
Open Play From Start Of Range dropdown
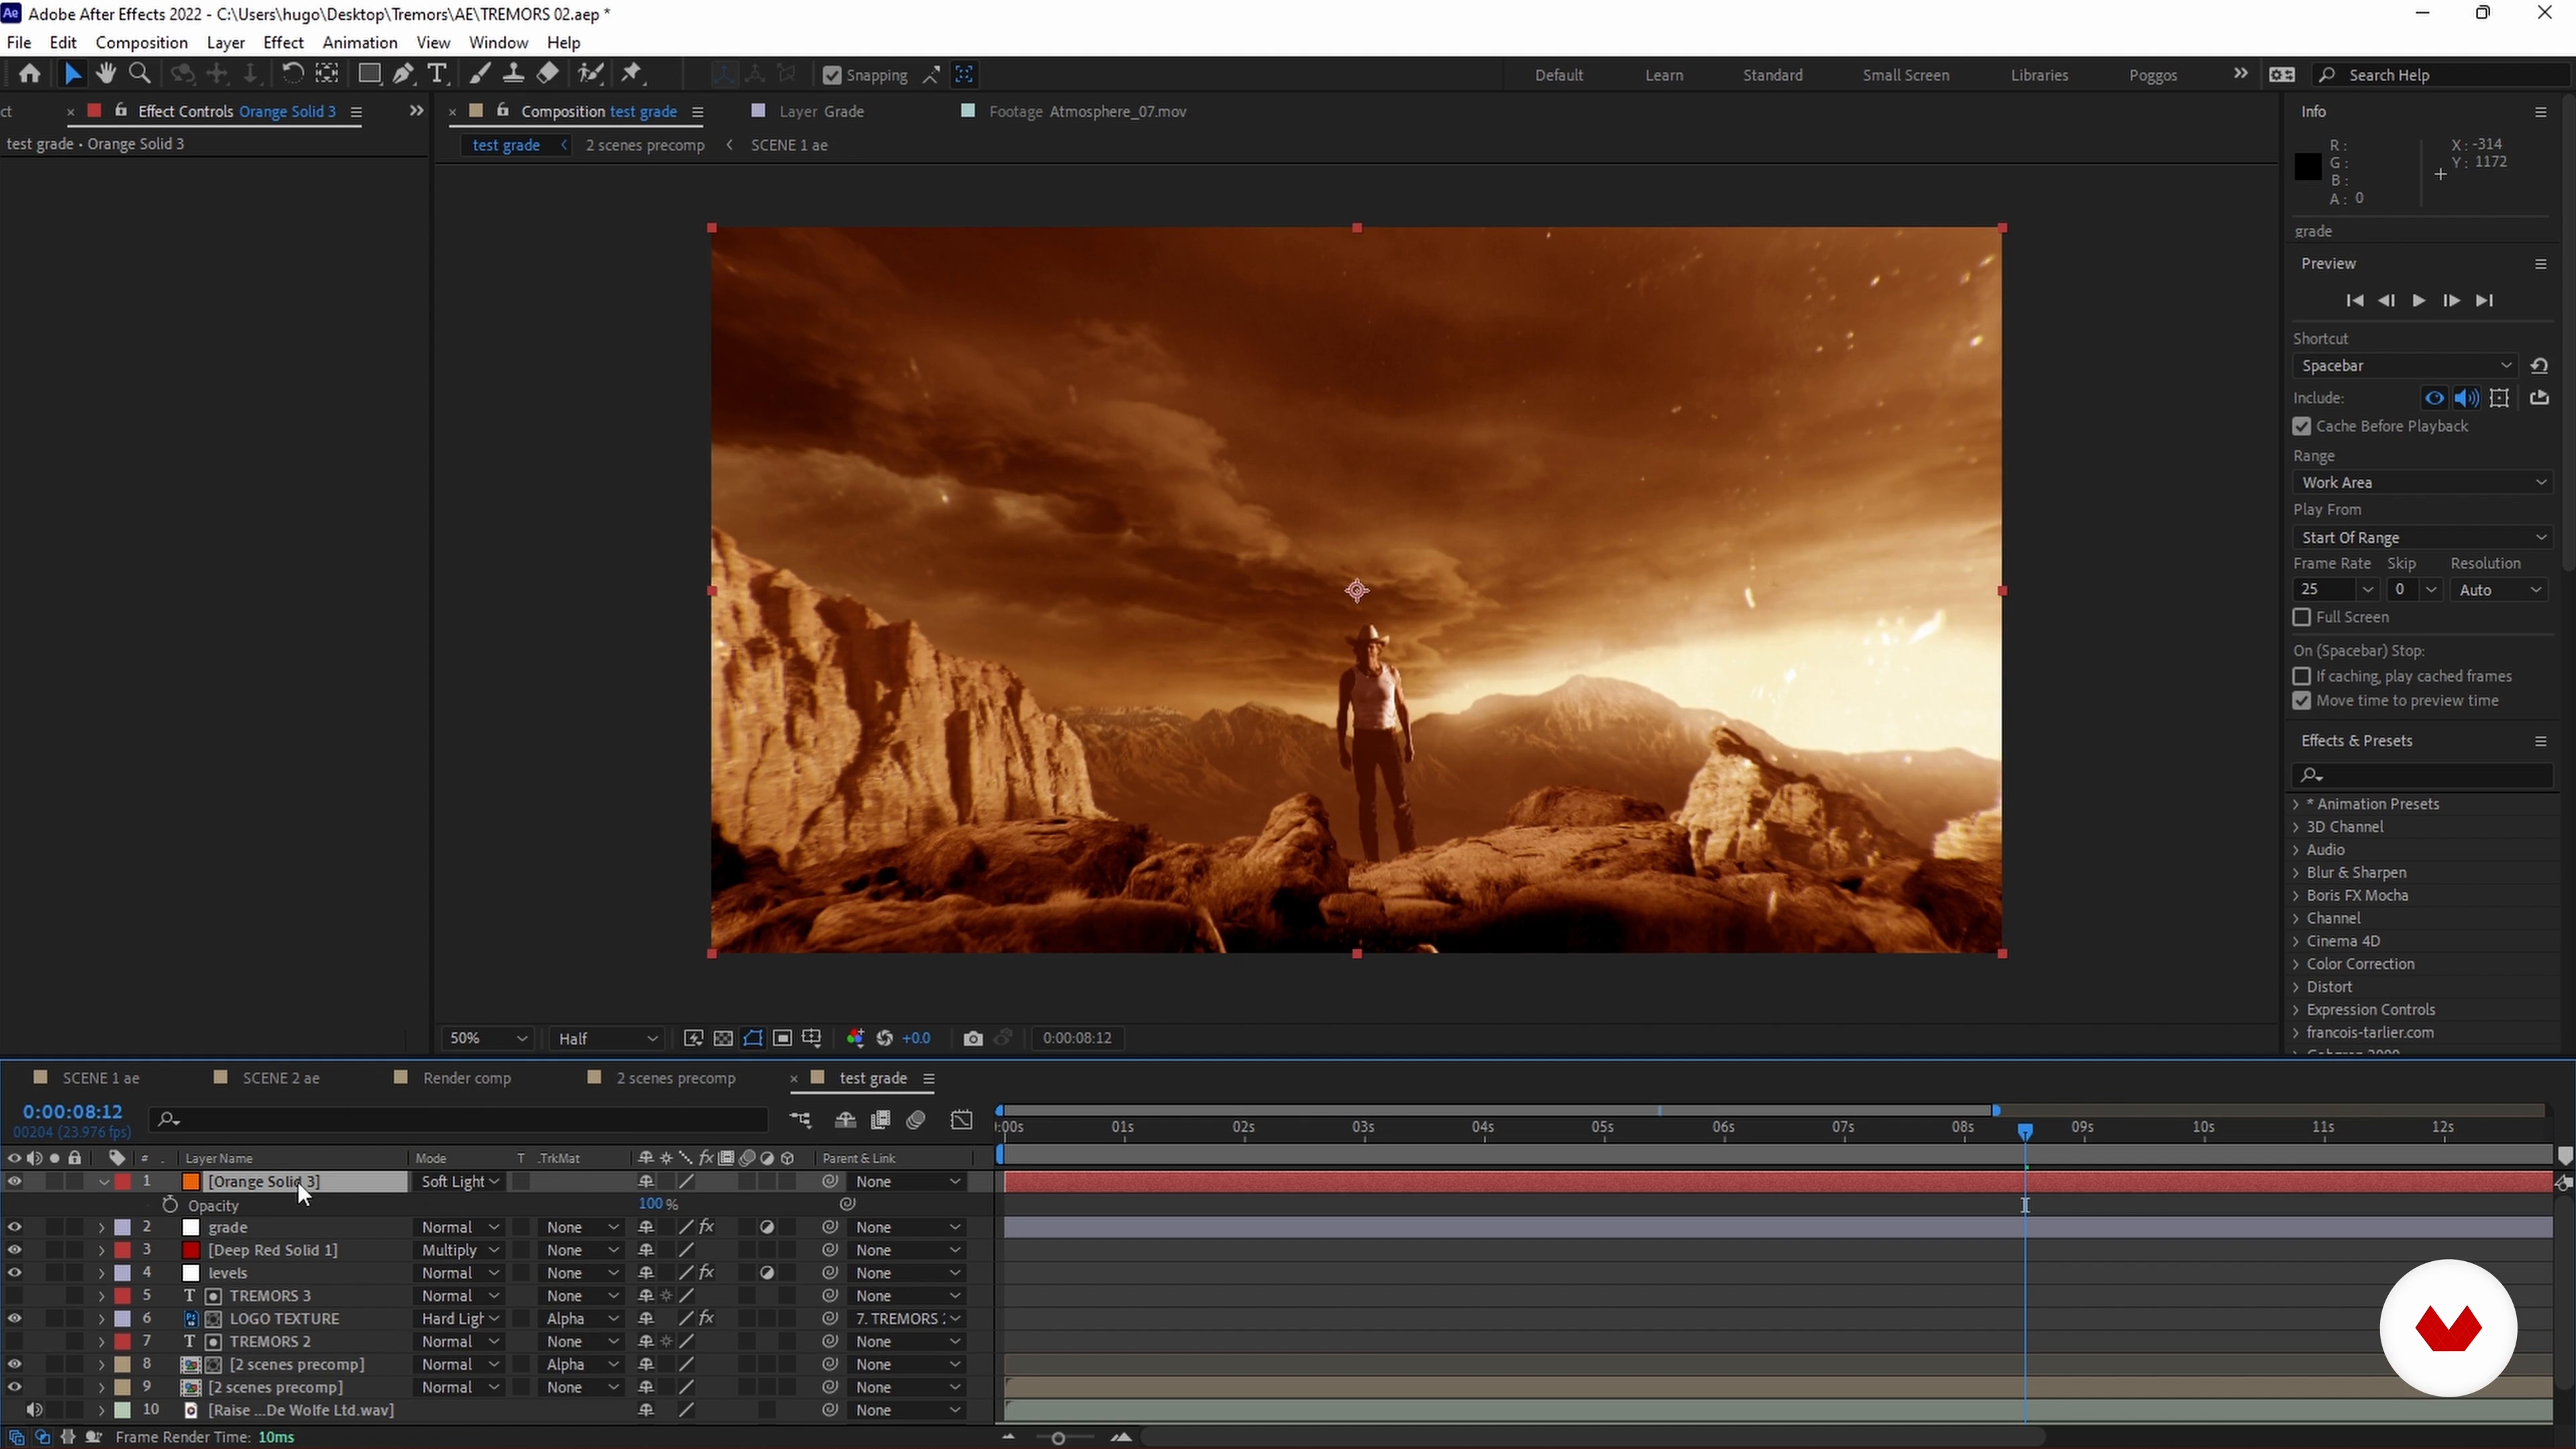[x=2422, y=537]
